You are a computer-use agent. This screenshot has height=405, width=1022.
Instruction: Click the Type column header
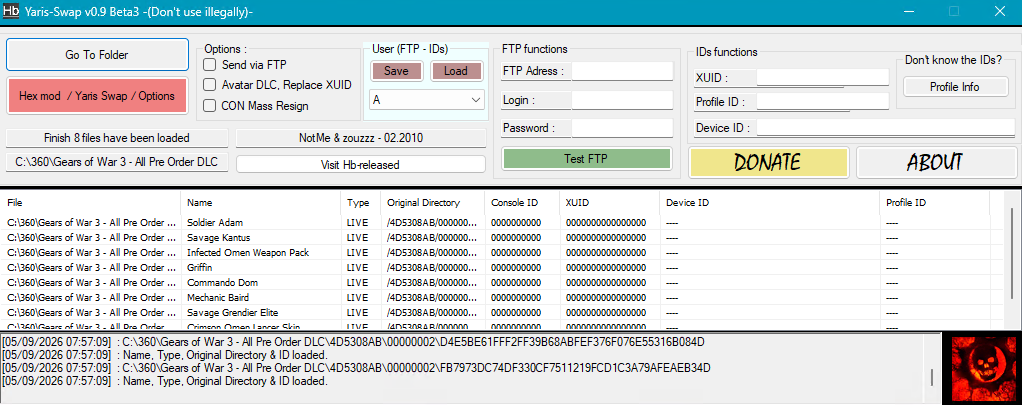click(360, 203)
